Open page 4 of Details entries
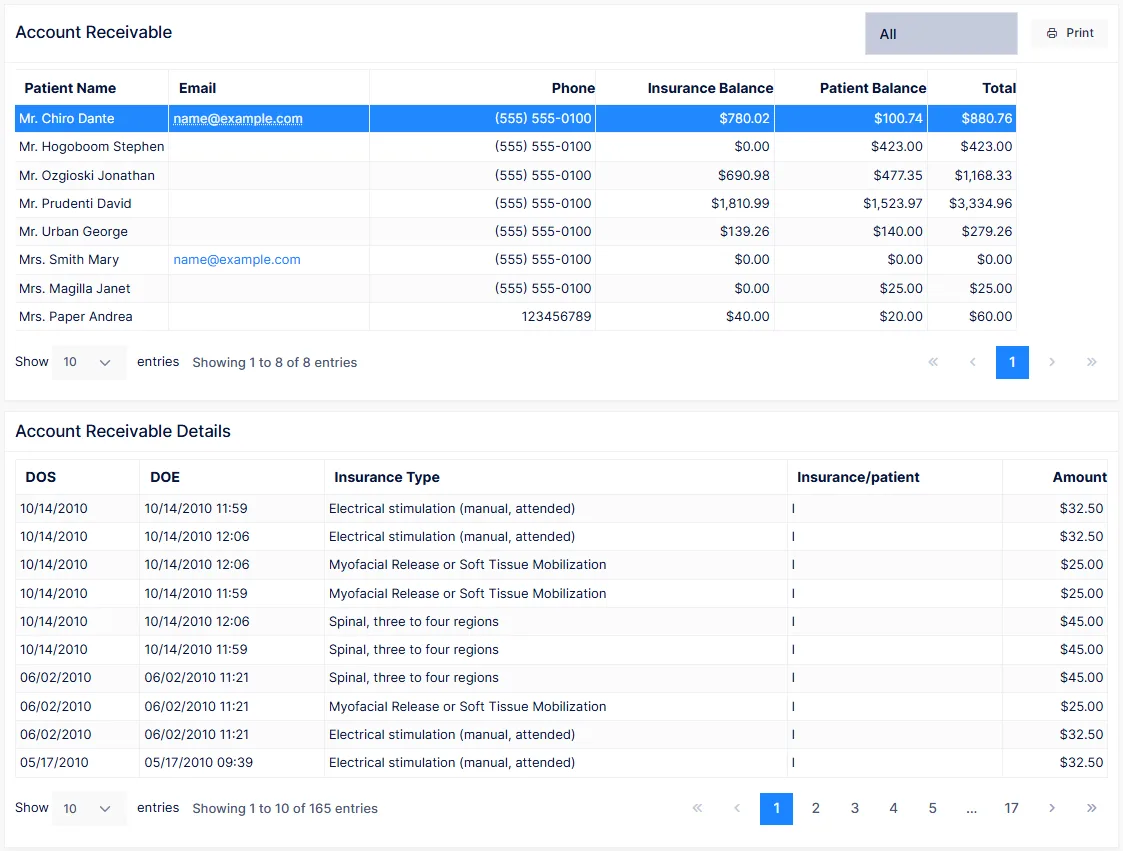 (x=893, y=809)
